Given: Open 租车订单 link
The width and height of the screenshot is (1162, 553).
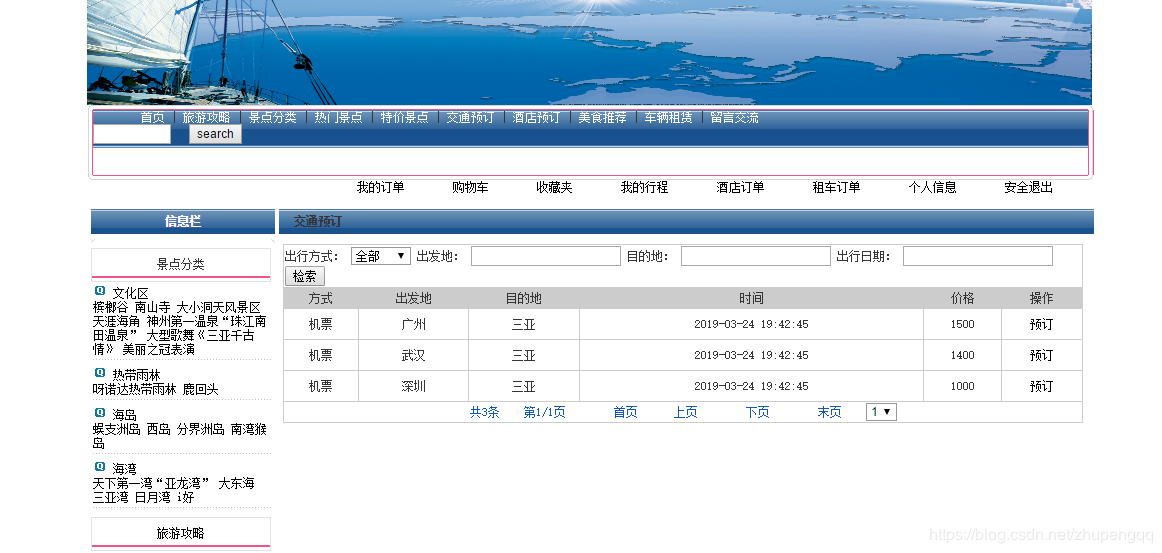Looking at the screenshot, I should coord(836,188).
